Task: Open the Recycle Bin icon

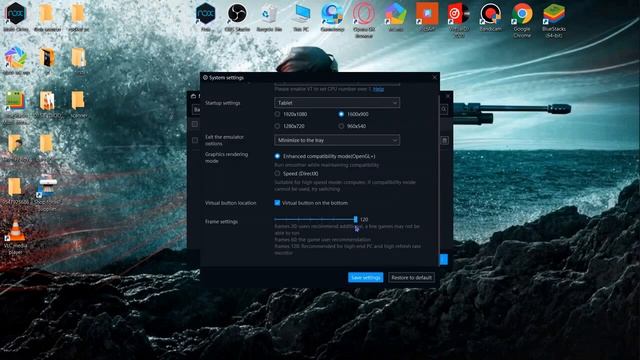Action: [269, 17]
